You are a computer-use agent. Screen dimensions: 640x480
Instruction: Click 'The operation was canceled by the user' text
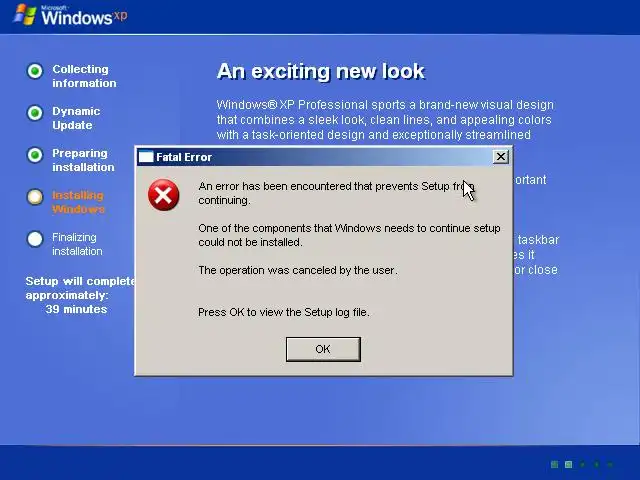(x=298, y=270)
